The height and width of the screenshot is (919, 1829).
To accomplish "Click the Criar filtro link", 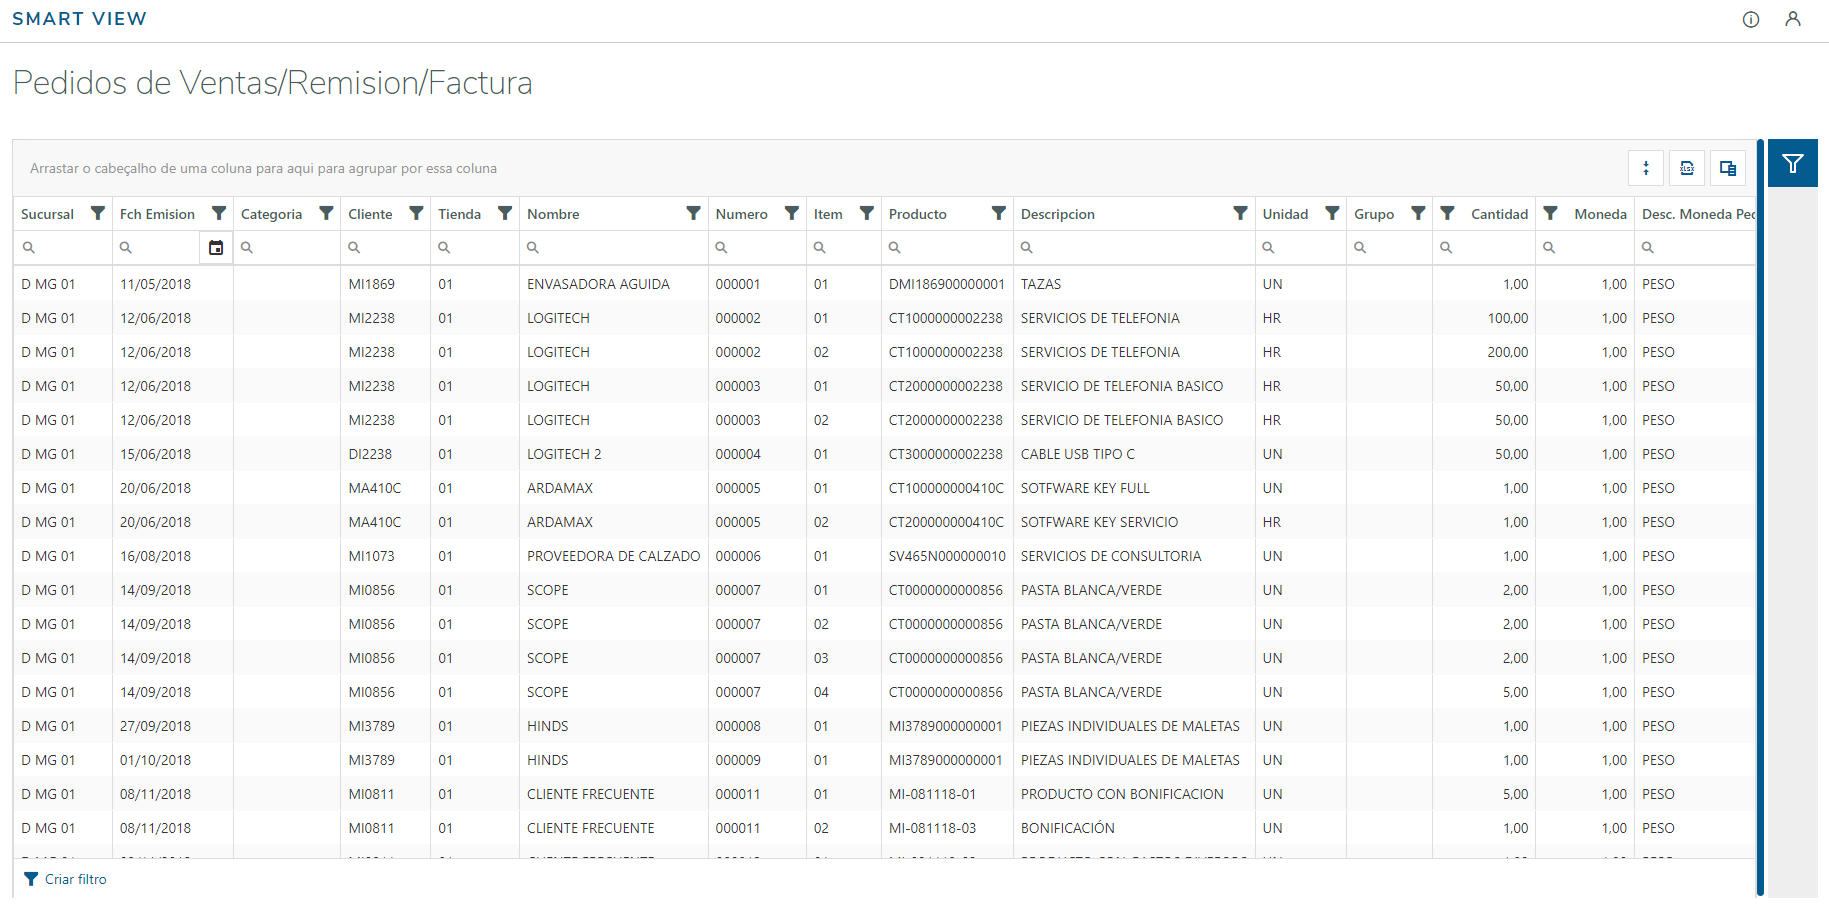I will 75,879.
